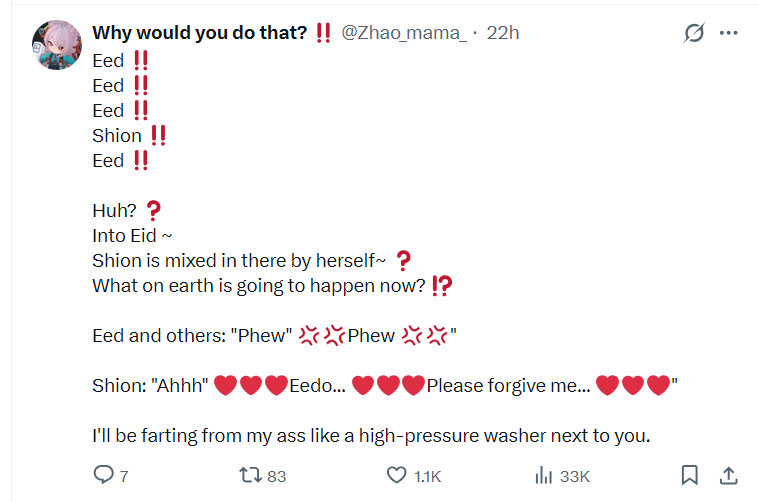Click the reply speech-bubble icon
758x502 pixels.
tap(103, 475)
